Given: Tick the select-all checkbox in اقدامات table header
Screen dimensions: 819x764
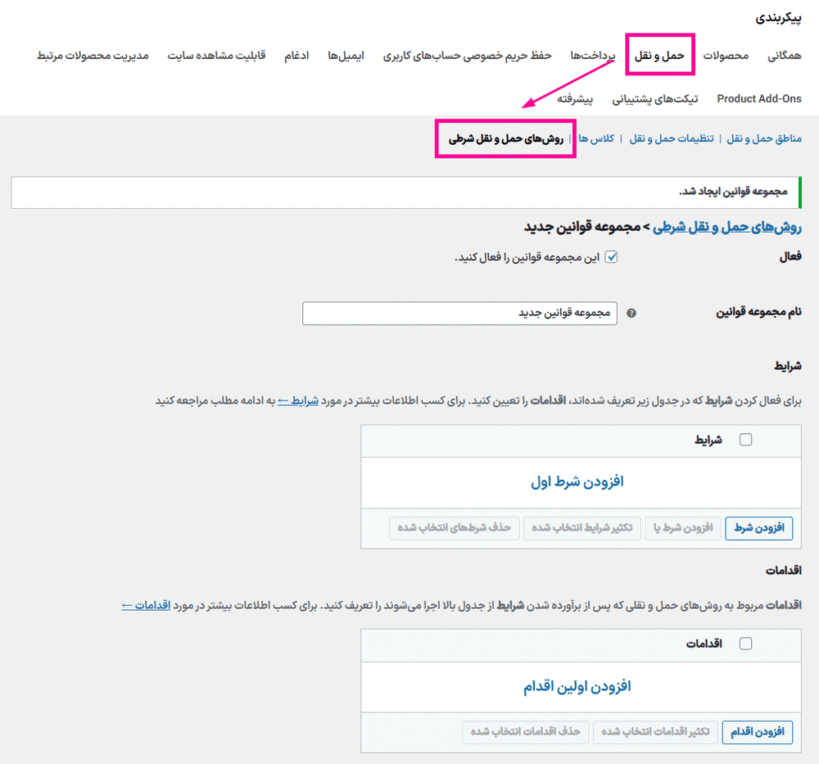Looking at the screenshot, I should (x=745, y=643).
